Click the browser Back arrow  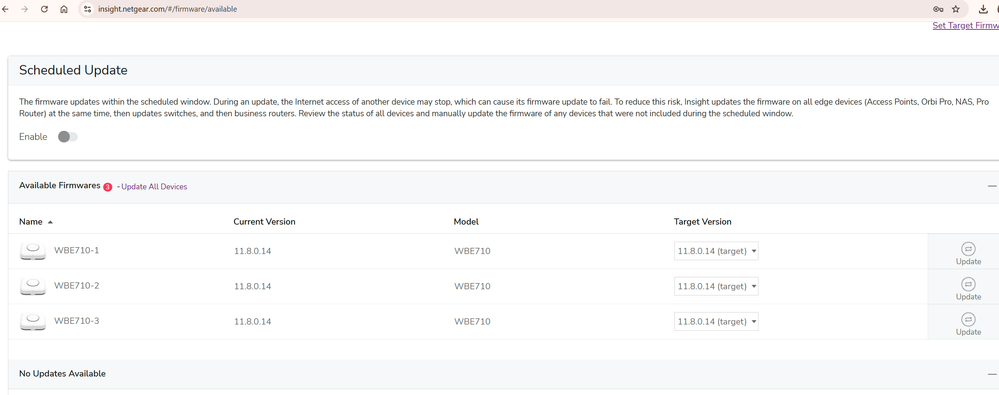5,10
